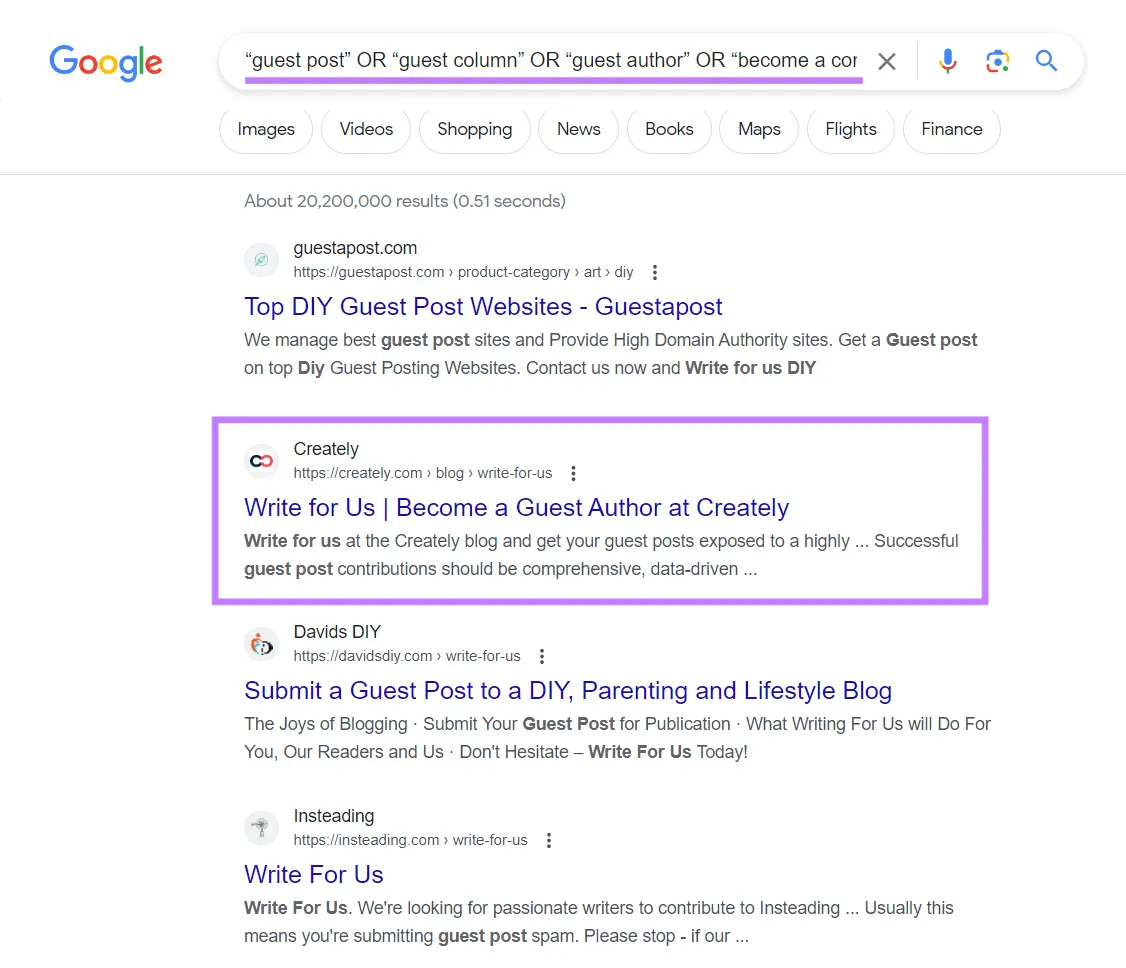
Task: Click the Insteading site favicon
Action: pyautogui.click(x=261, y=827)
